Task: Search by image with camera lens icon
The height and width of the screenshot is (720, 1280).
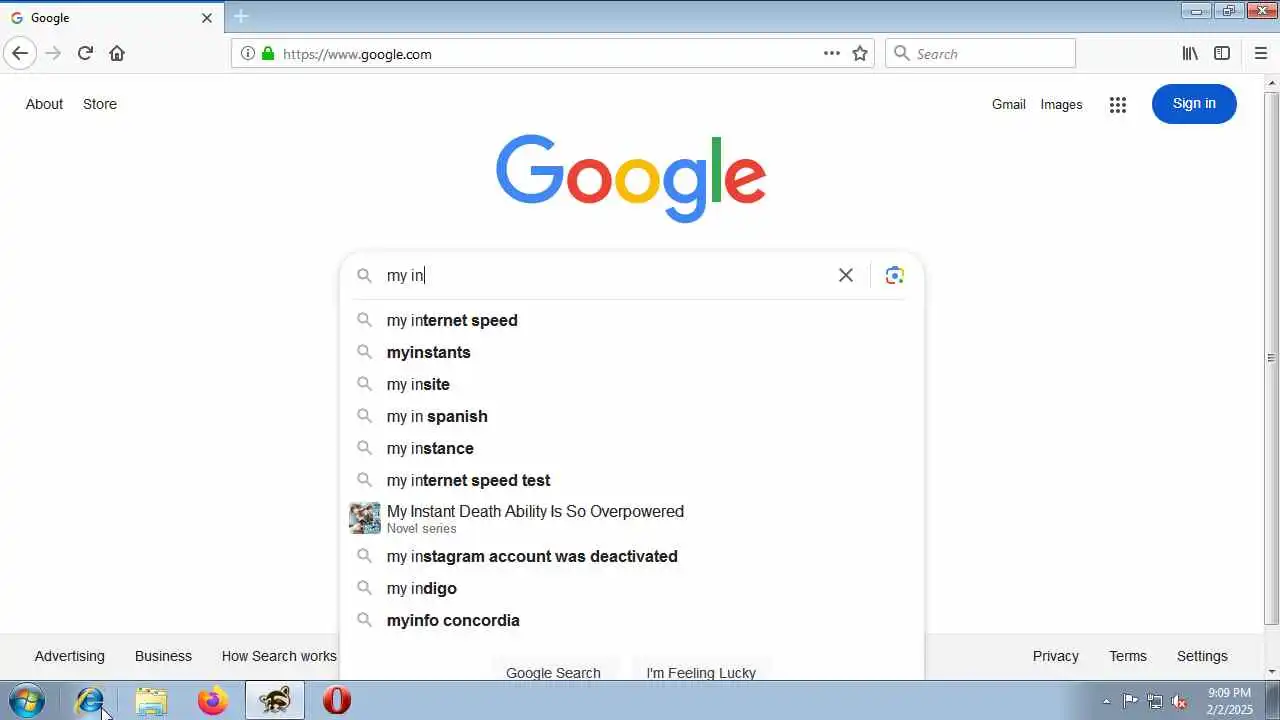Action: pos(895,275)
